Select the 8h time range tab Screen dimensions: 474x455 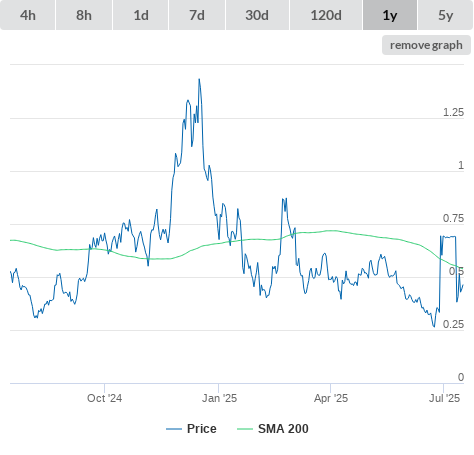coord(84,15)
